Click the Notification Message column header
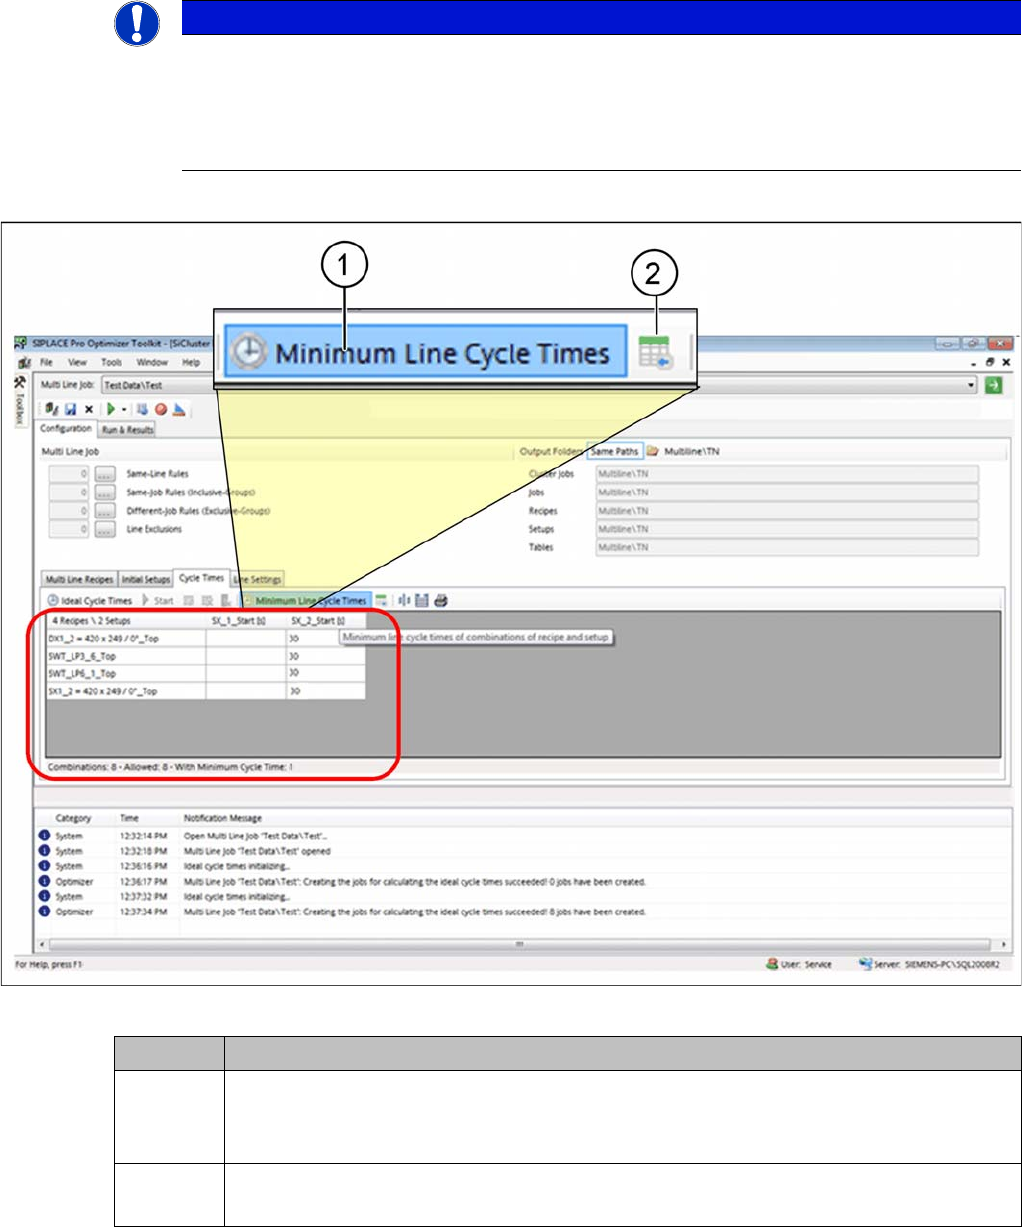Screen dimensions: 1022x1227 (223, 818)
